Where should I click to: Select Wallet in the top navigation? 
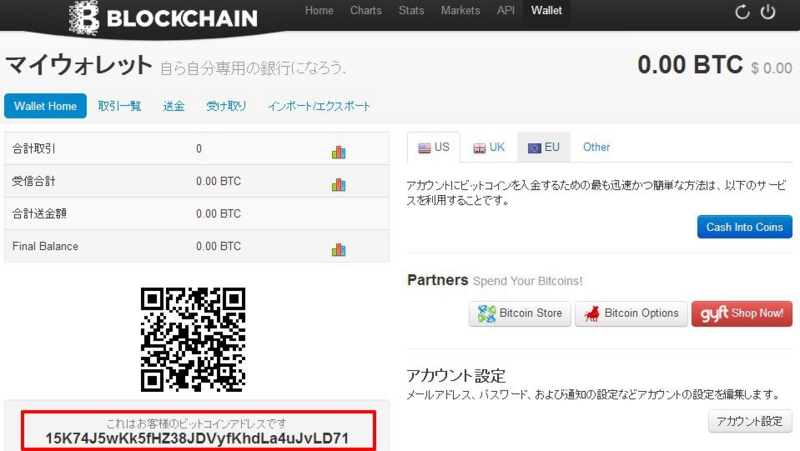[x=546, y=10]
